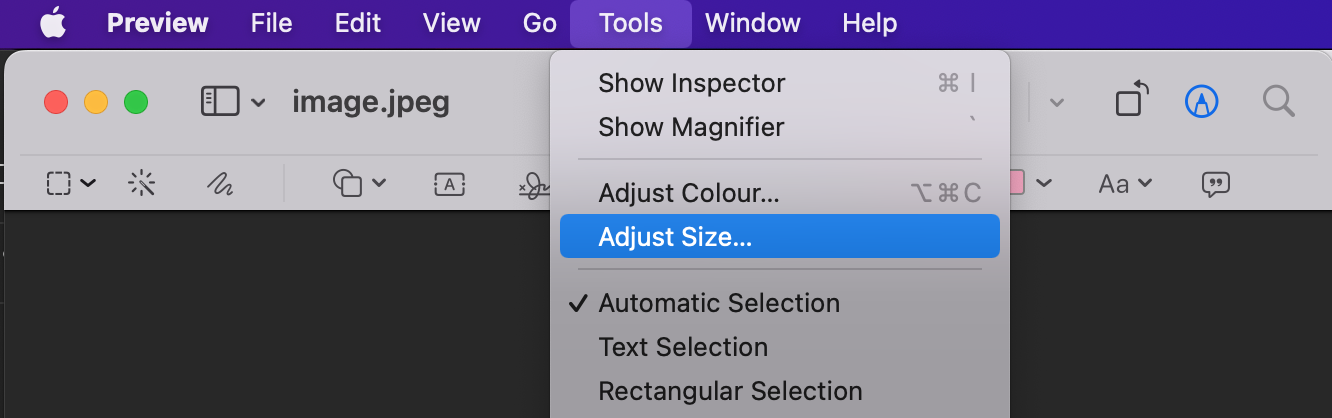Select the Sketch drawing tool

219,183
